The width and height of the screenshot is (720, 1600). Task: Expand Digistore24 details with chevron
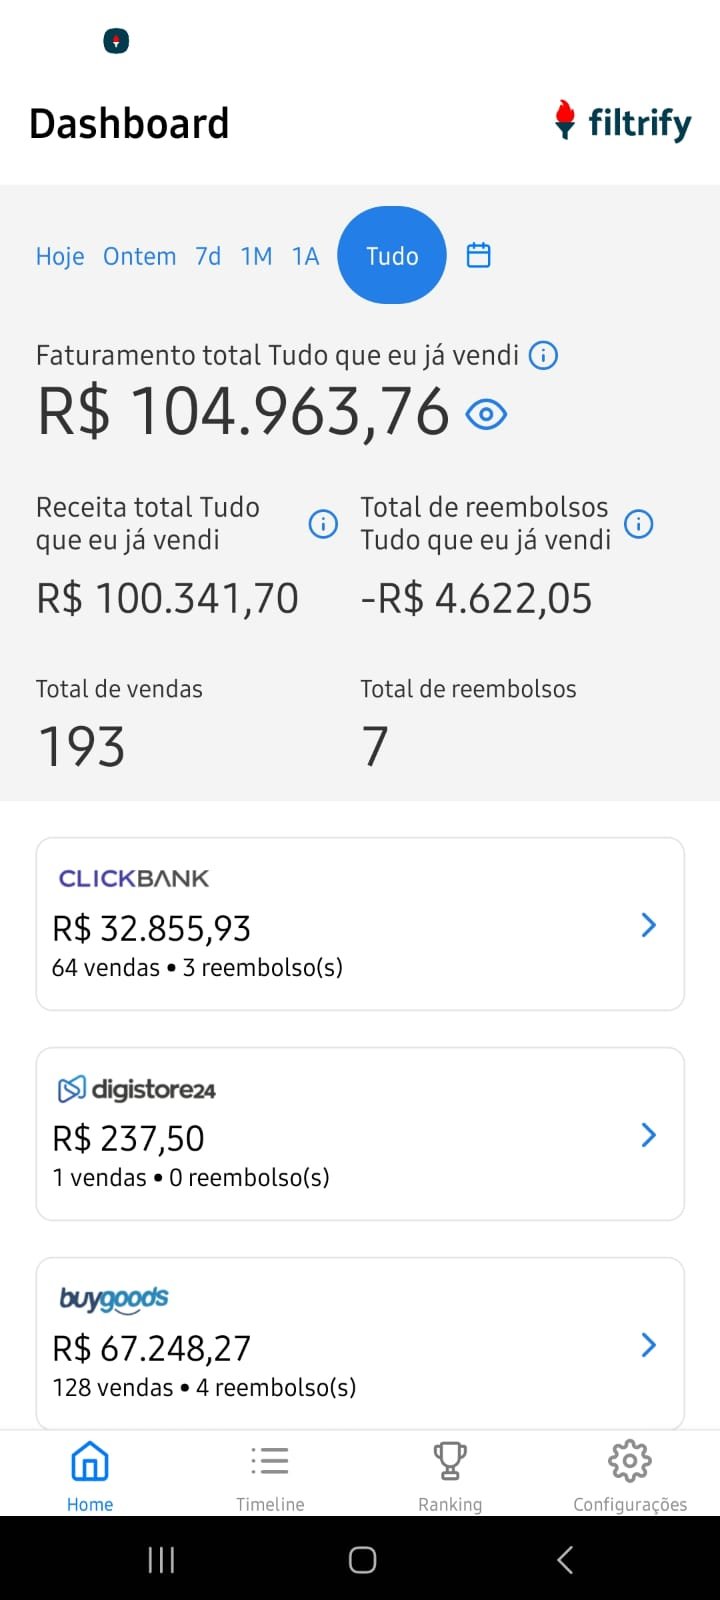(x=648, y=1135)
